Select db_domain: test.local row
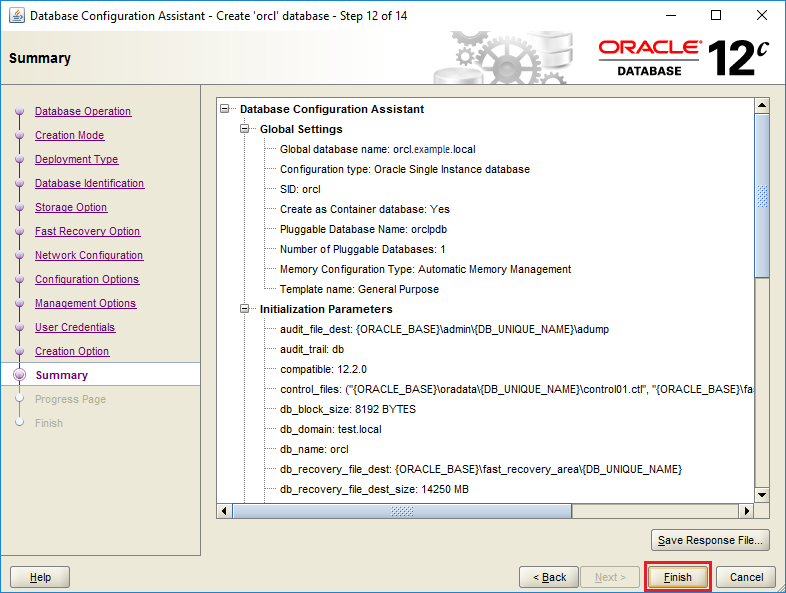 (330, 429)
